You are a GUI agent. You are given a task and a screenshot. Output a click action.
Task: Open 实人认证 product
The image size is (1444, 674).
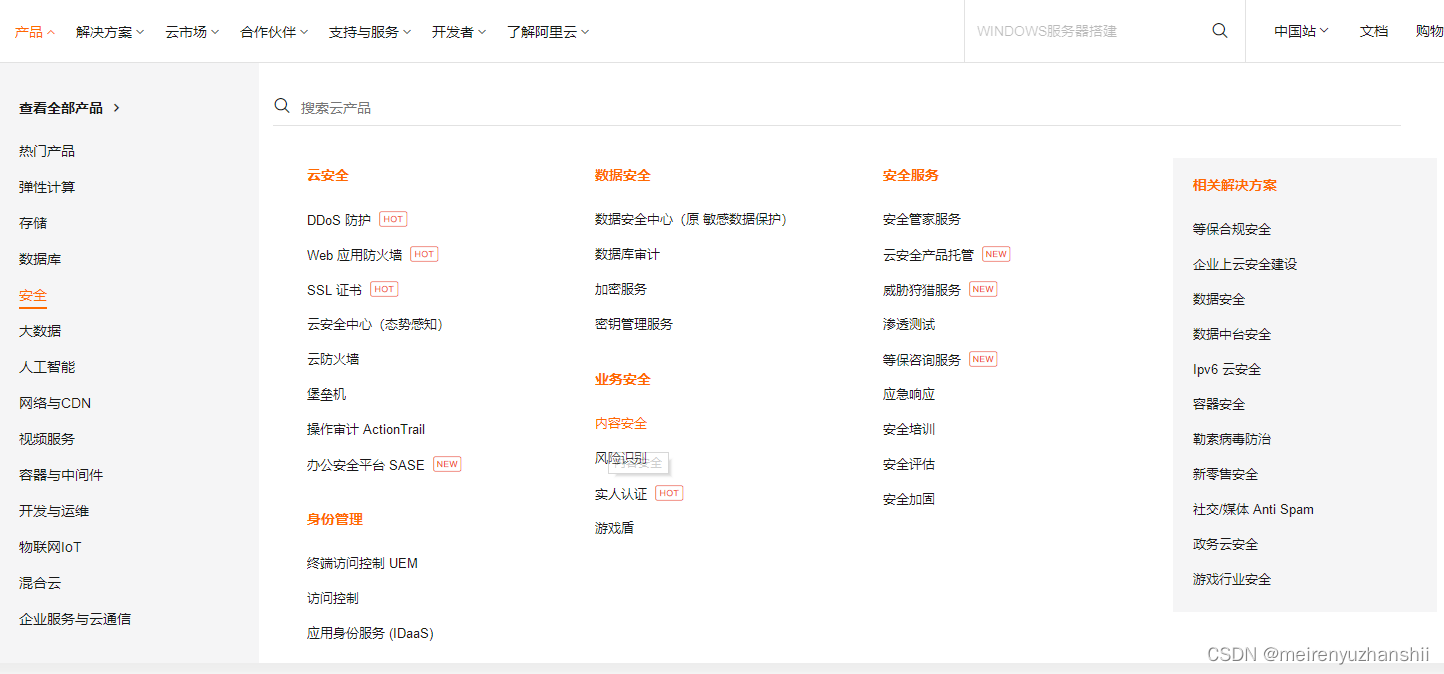(621, 494)
